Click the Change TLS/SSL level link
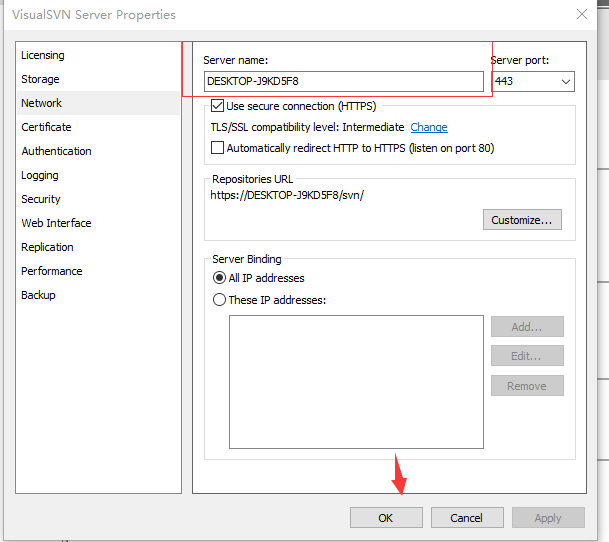 point(429,127)
